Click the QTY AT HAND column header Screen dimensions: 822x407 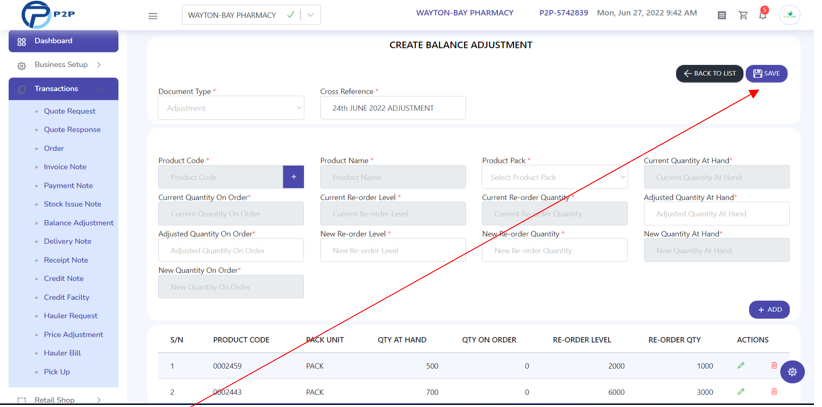[402, 340]
